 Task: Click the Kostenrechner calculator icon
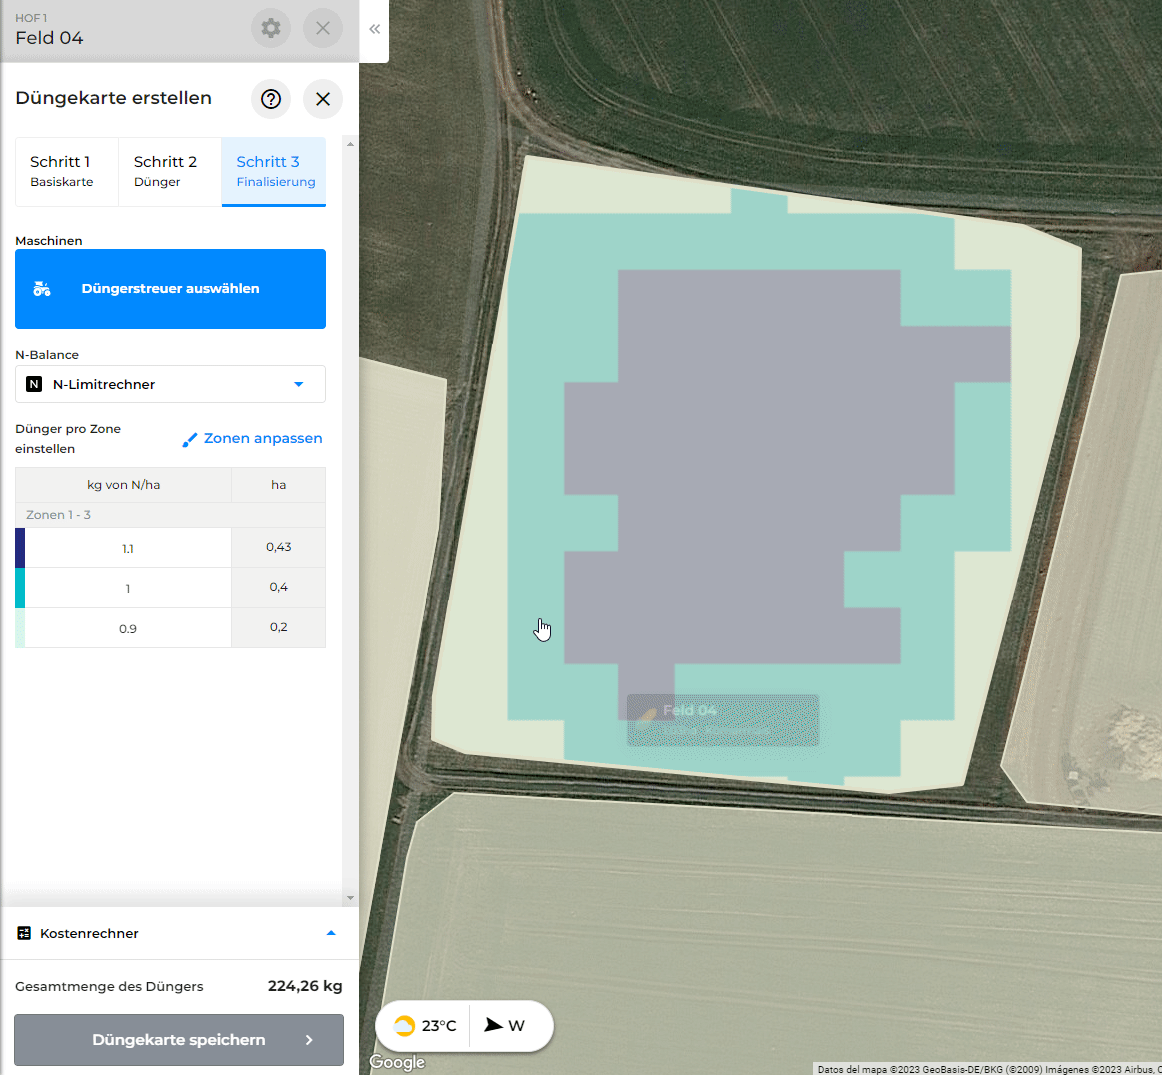[24, 933]
